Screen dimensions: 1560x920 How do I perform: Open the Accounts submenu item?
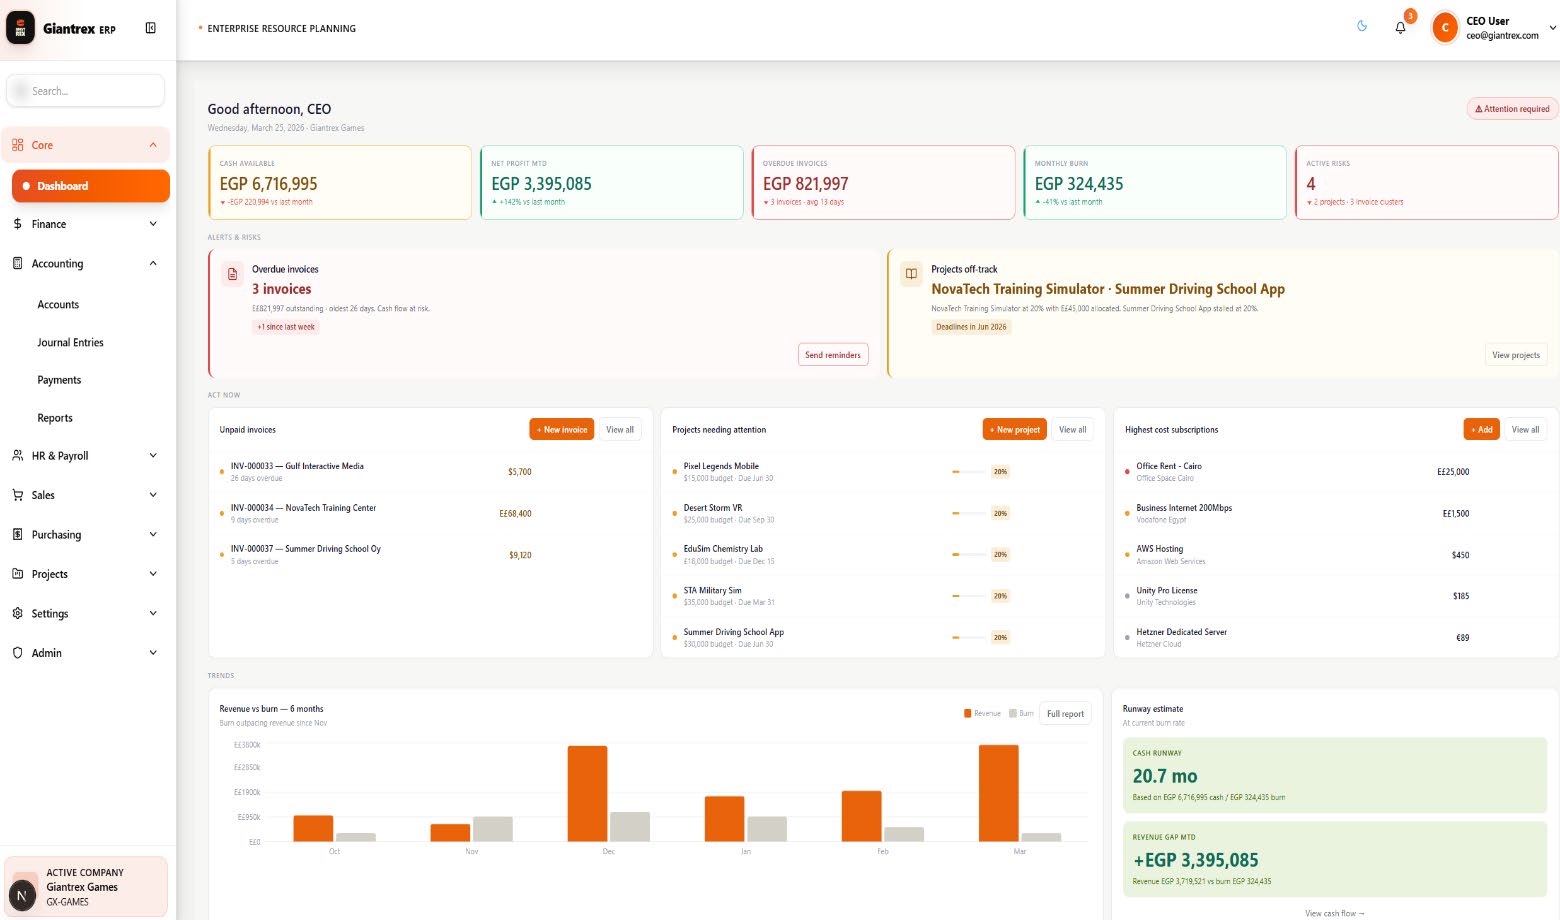58,305
